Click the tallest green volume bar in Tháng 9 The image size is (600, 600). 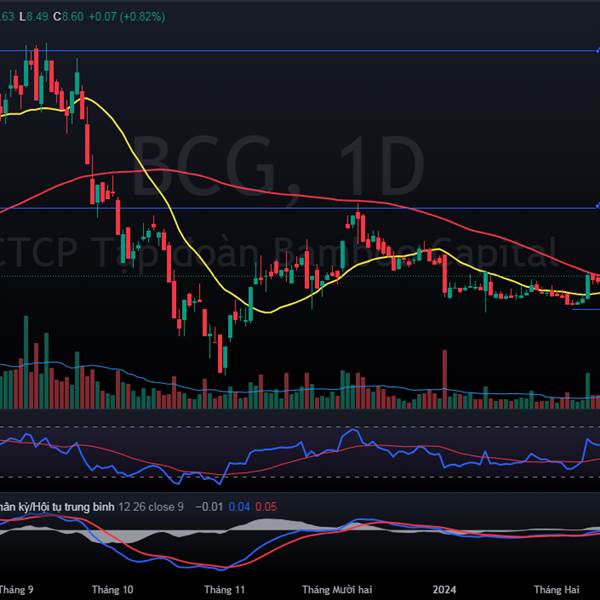pos(26,362)
